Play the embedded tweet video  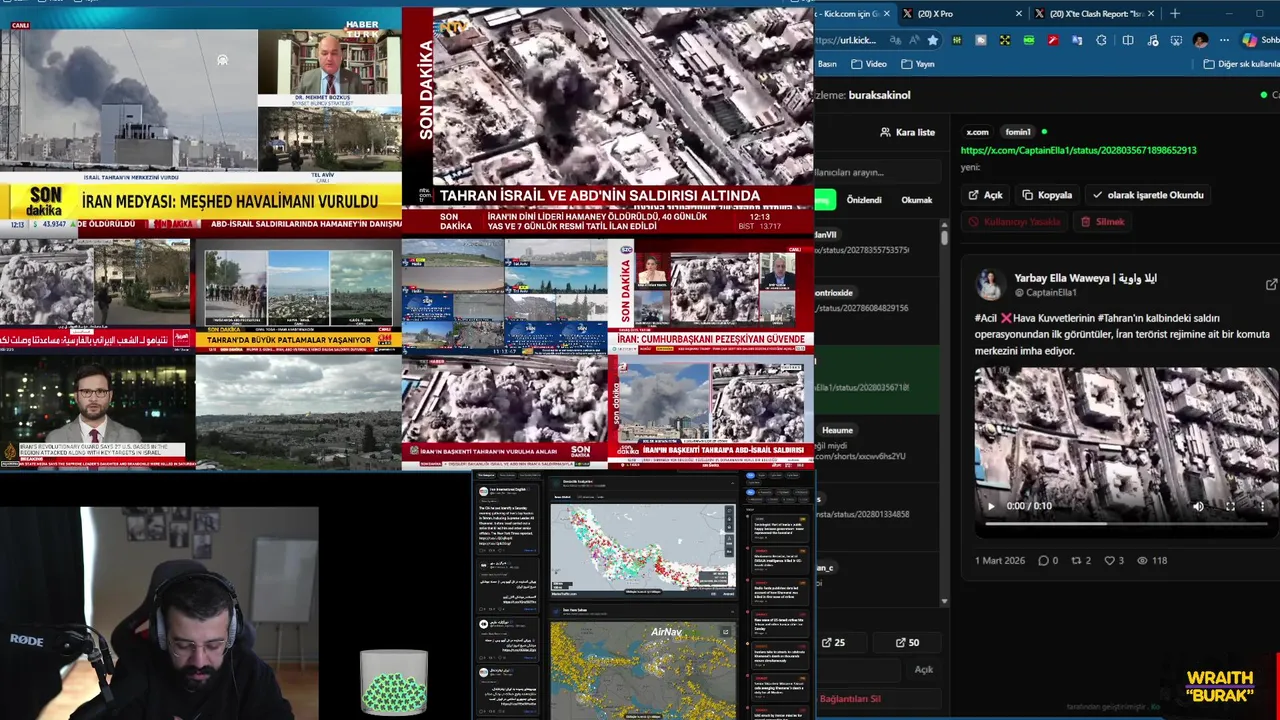coord(991,506)
